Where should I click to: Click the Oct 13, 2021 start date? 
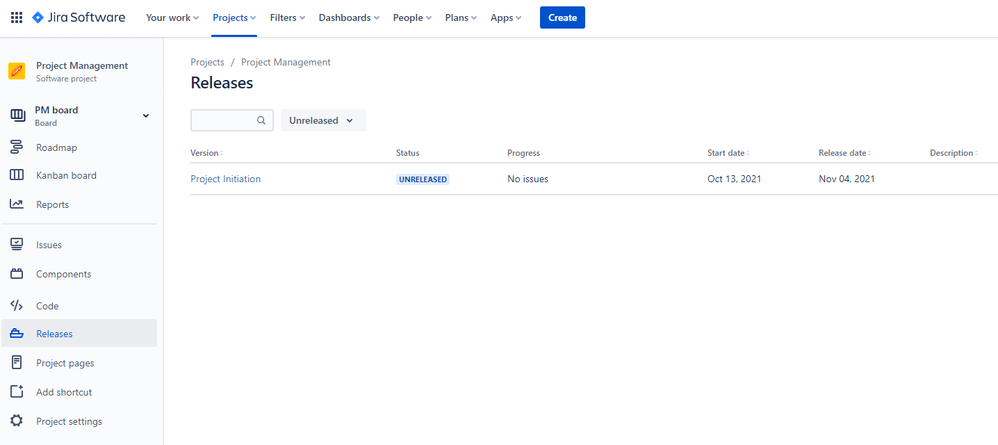point(734,179)
